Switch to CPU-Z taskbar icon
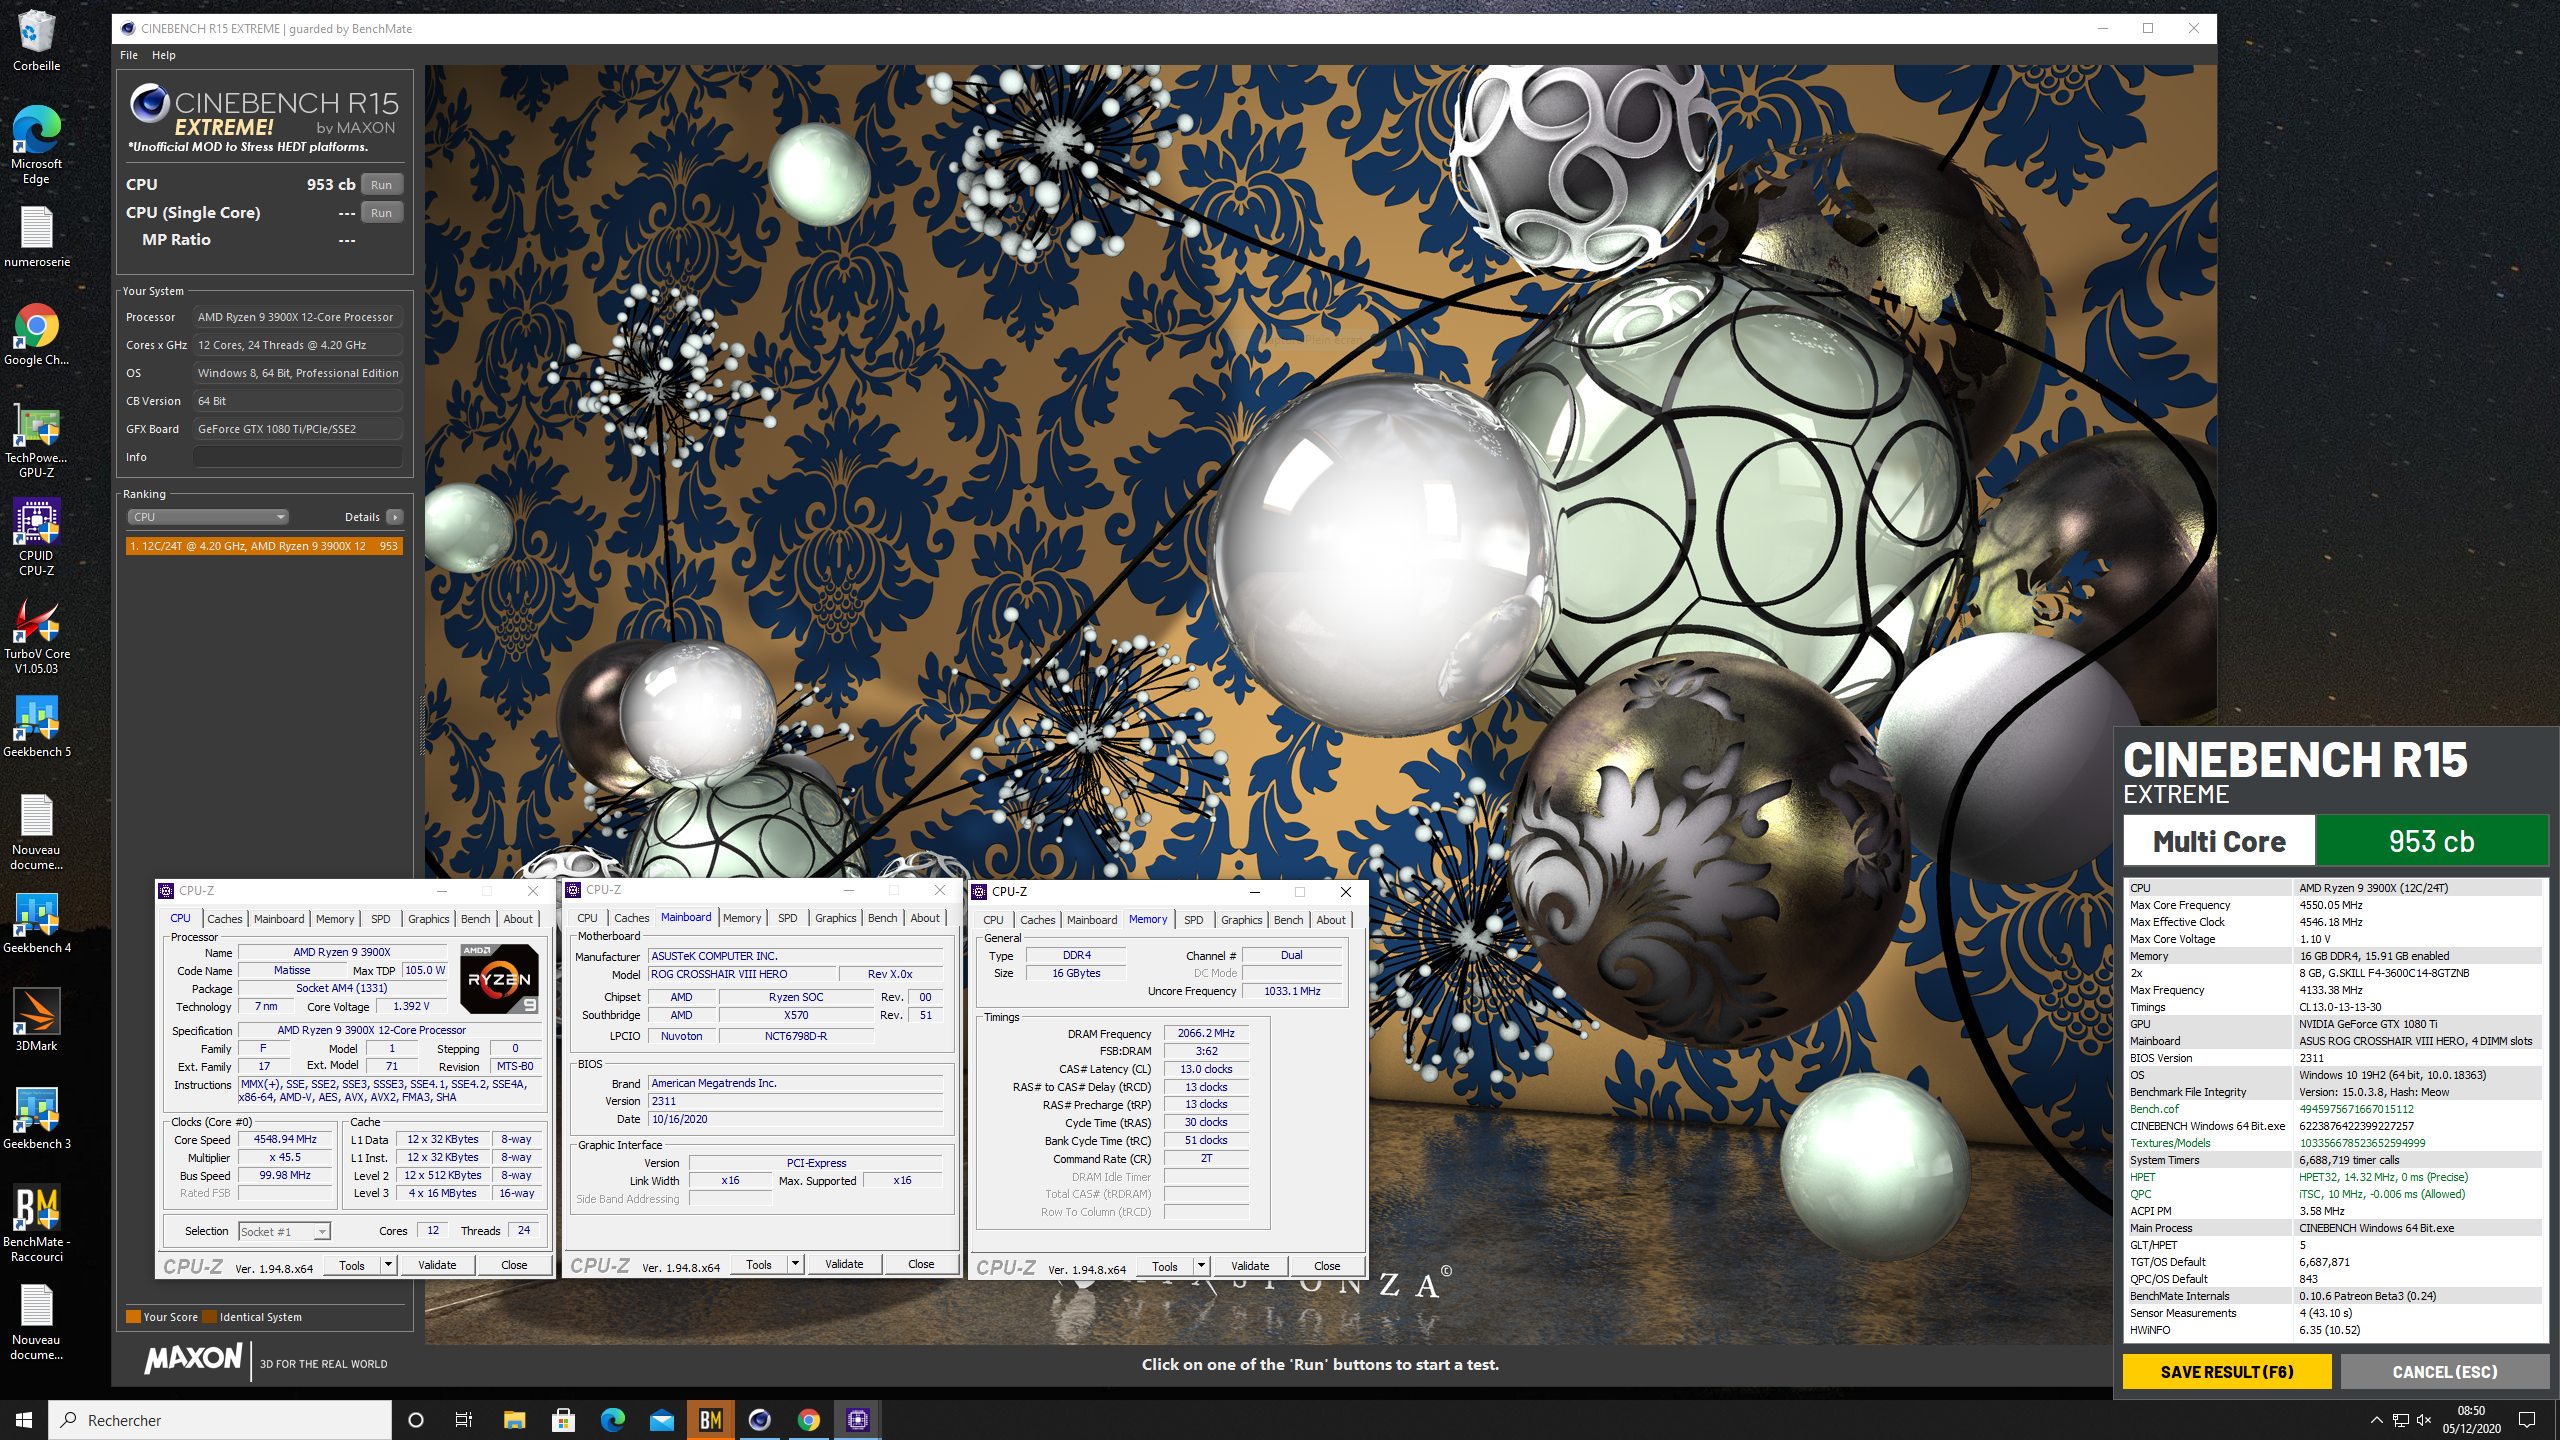Viewport: 2560px width, 1440px height. coord(858,1420)
